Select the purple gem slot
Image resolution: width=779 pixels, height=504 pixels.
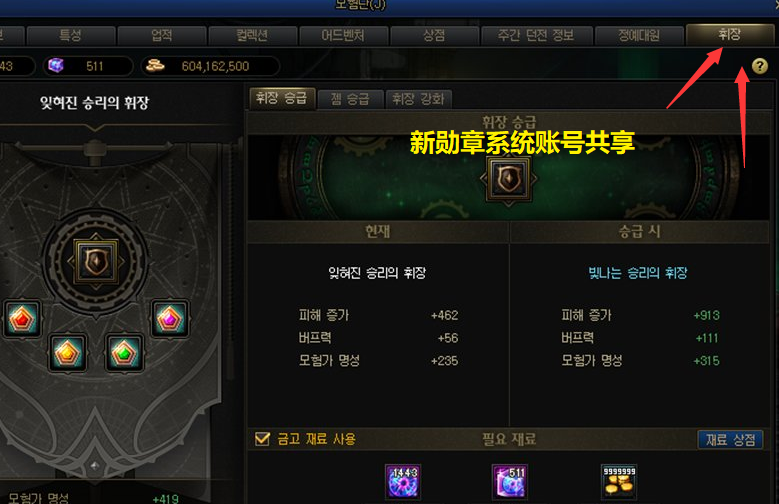coord(170,319)
